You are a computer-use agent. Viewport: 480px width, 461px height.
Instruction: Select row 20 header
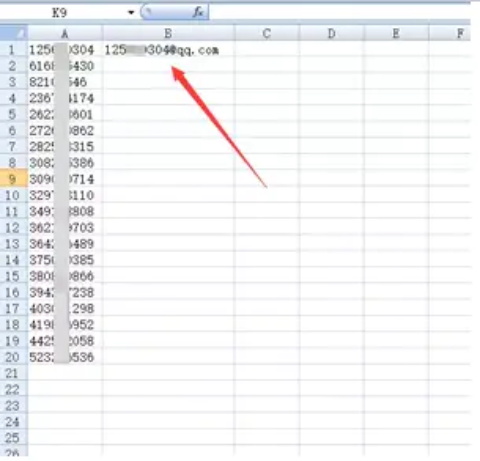pos(14,357)
